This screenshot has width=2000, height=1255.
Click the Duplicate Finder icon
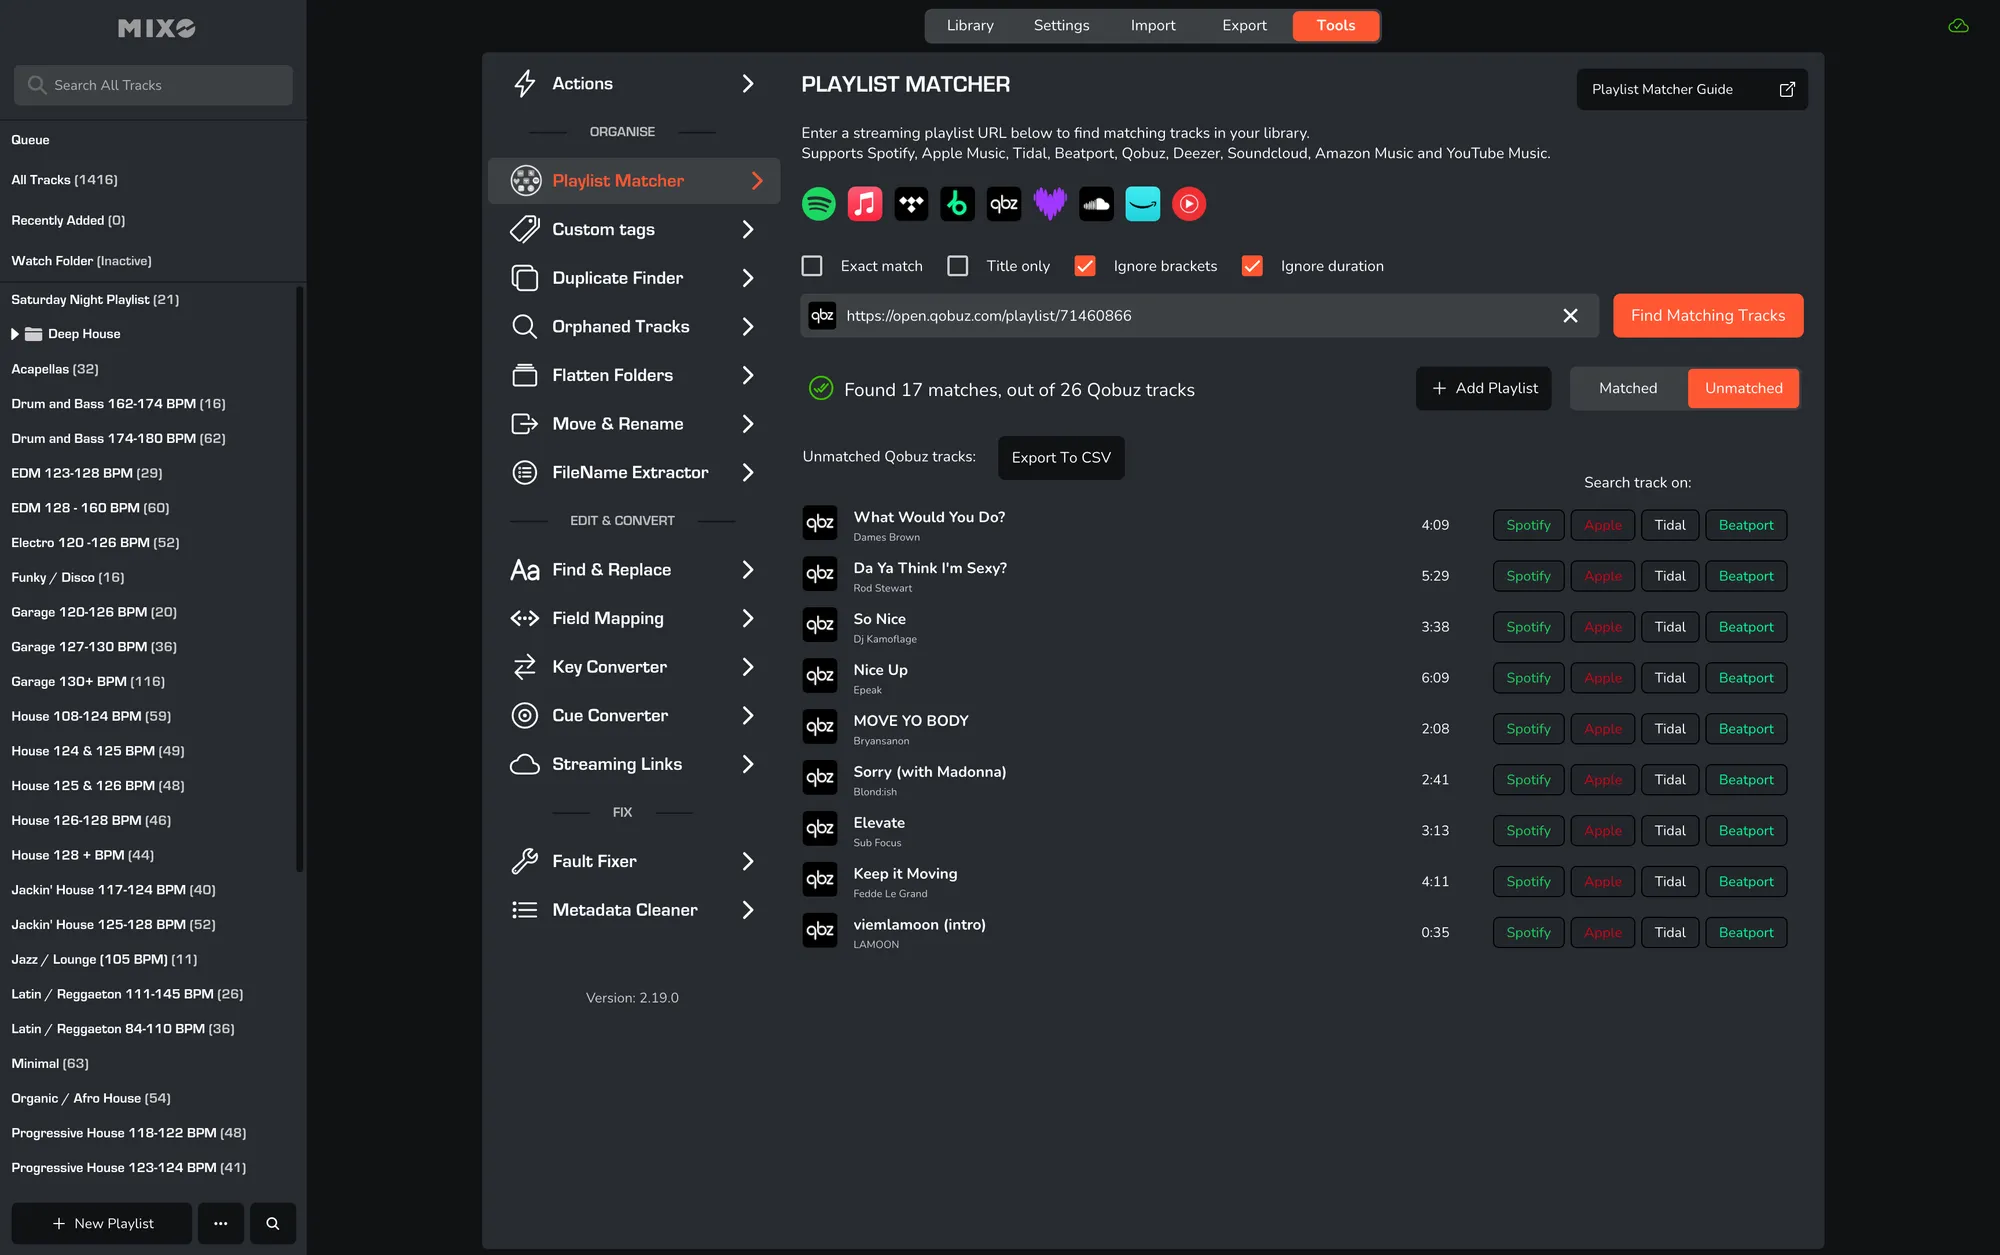point(524,278)
